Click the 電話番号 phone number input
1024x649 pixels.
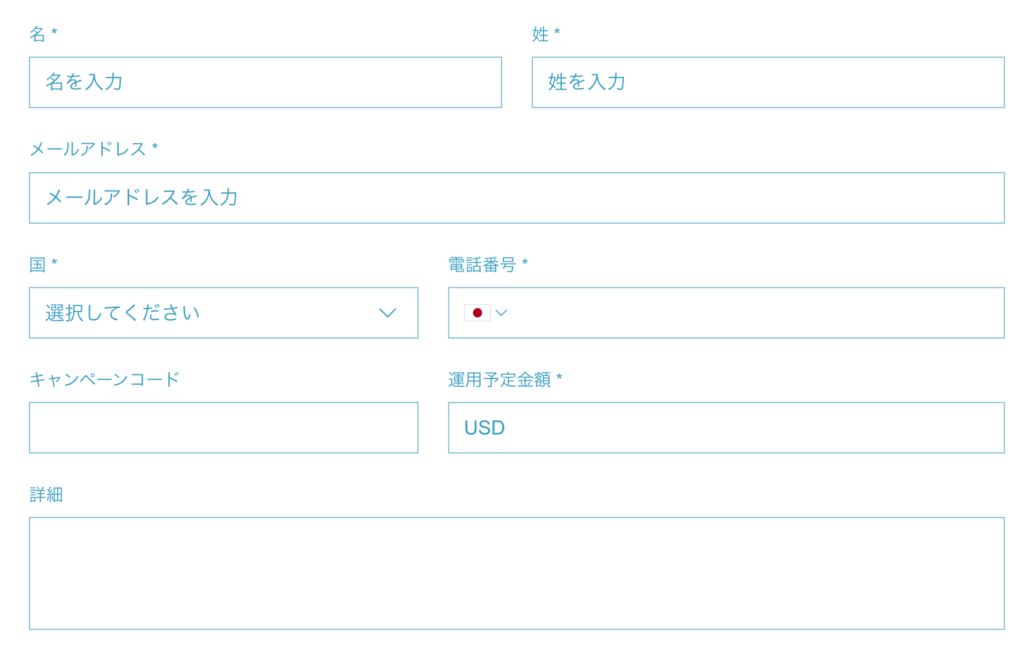point(758,313)
